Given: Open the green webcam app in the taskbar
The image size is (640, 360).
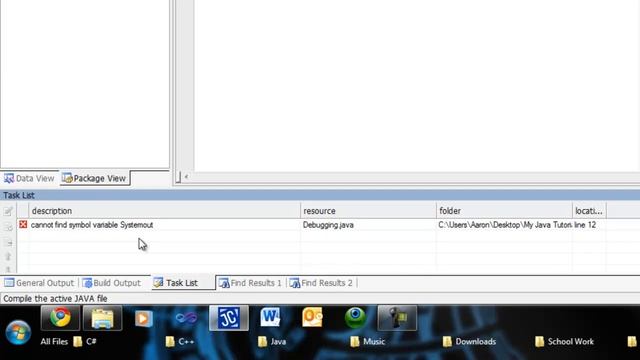Looking at the screenshot, I should click(x=355, y=318).
